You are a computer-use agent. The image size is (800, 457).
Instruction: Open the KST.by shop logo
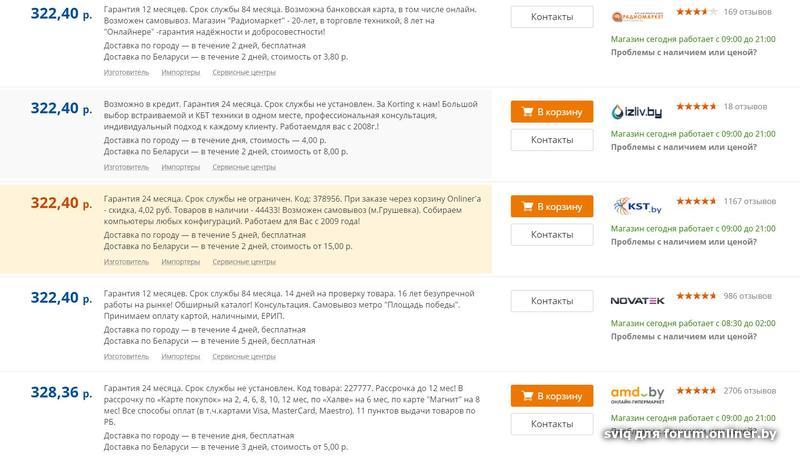638,206
